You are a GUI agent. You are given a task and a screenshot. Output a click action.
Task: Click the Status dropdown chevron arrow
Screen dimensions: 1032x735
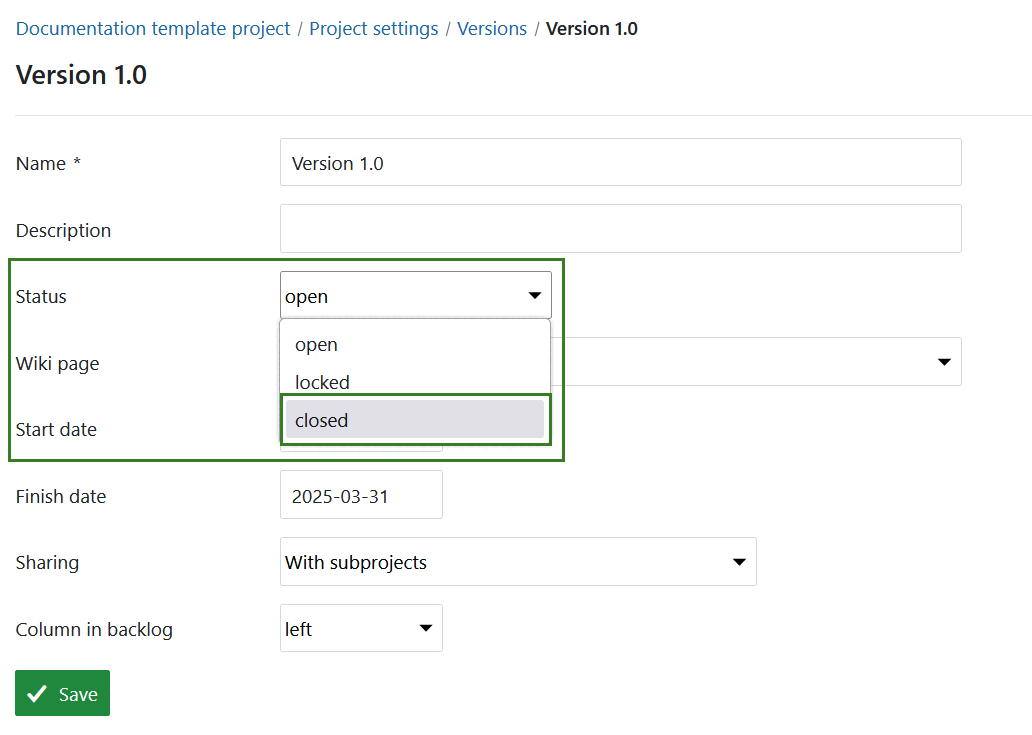[x=533, y=295]
